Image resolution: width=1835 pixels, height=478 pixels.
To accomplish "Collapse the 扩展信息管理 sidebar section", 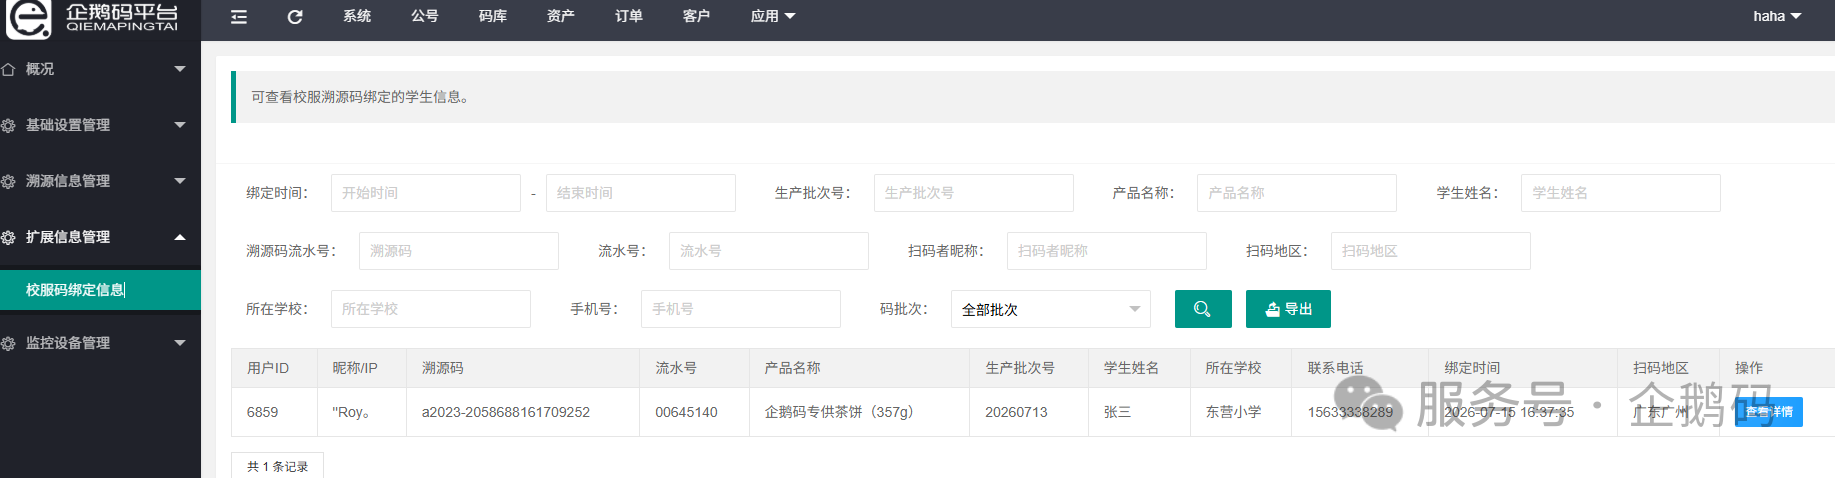I will pos(100,237).
